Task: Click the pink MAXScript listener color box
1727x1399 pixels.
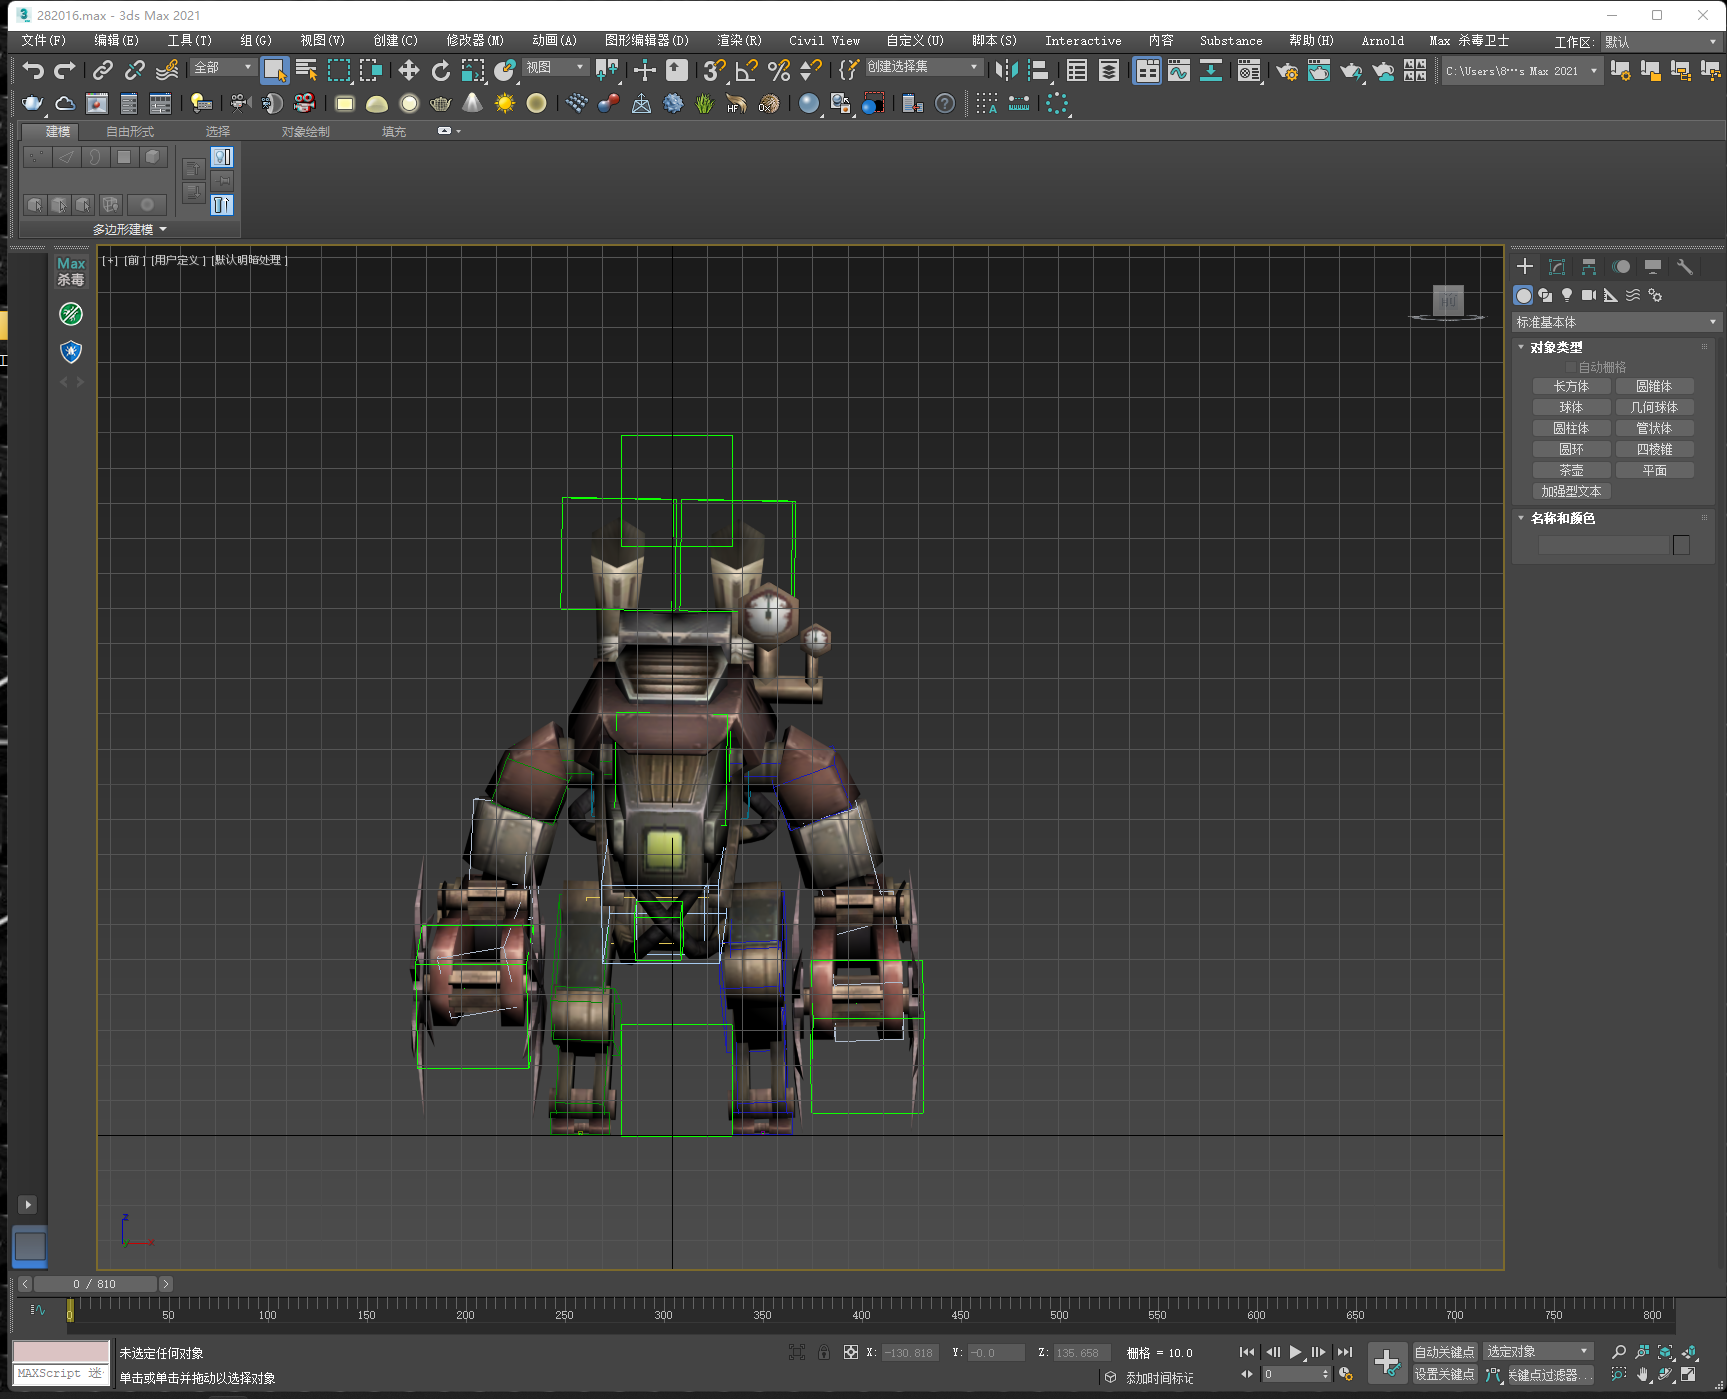Action: (61, 1352)
